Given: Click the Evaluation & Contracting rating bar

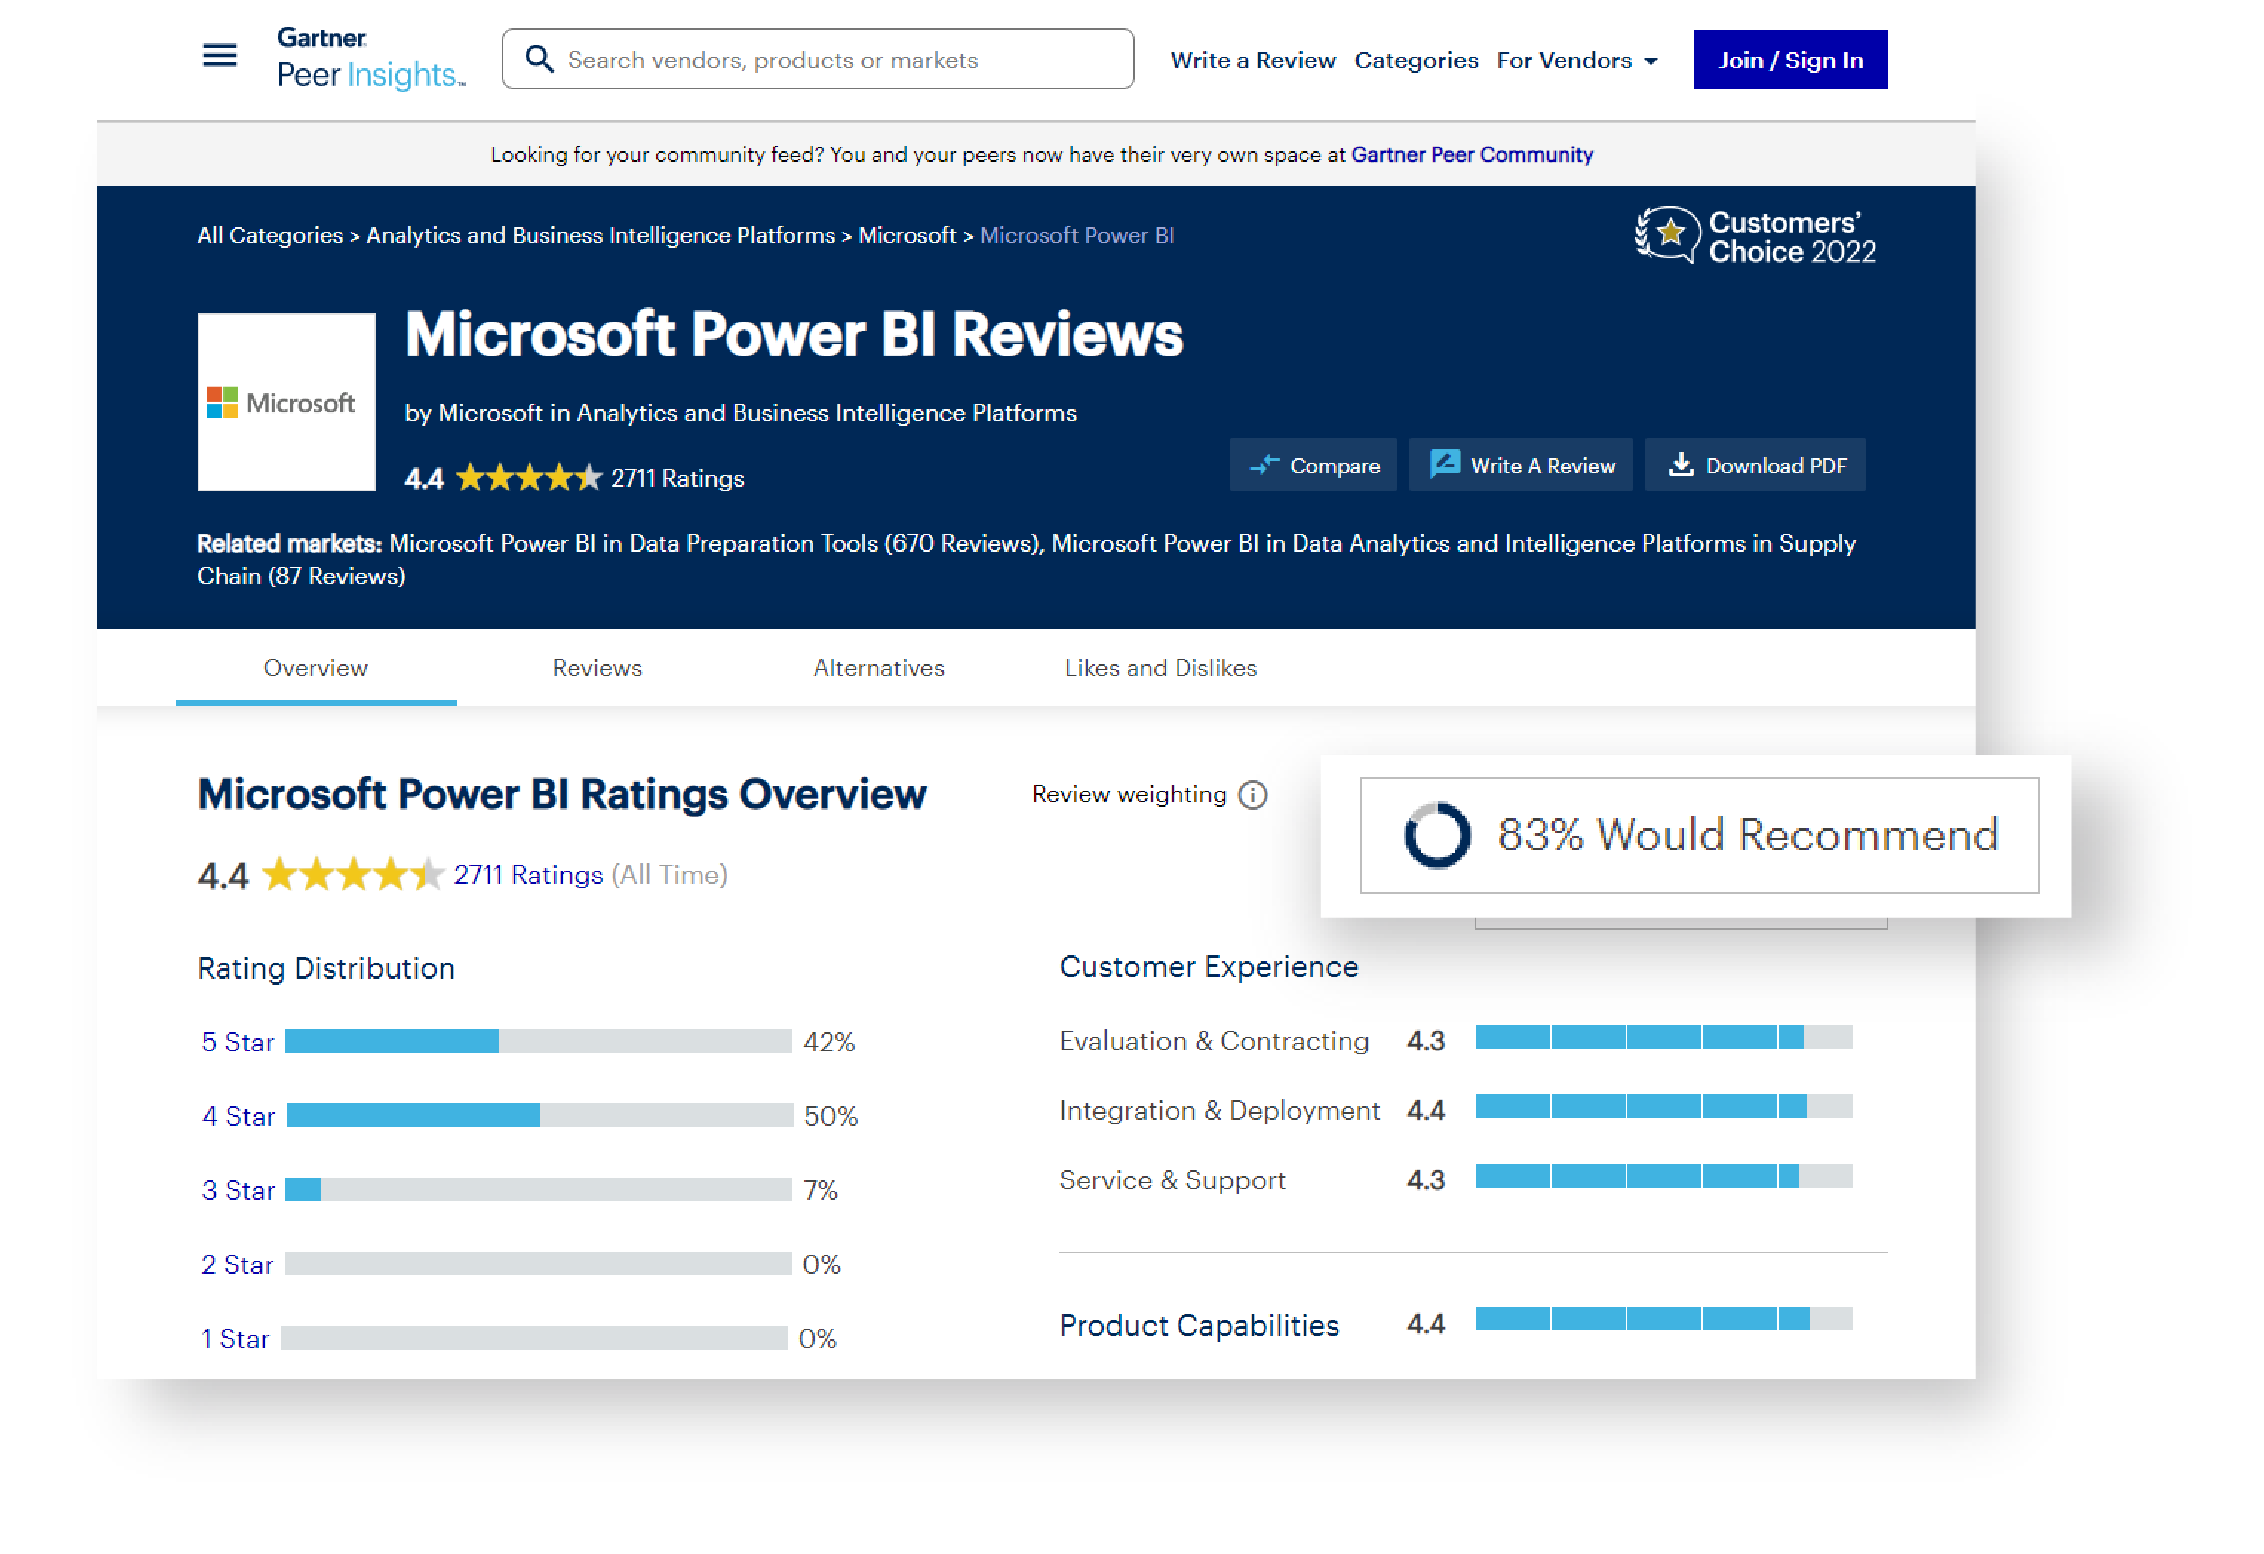Looking at the screenshot, I should coord(1664,1037).
